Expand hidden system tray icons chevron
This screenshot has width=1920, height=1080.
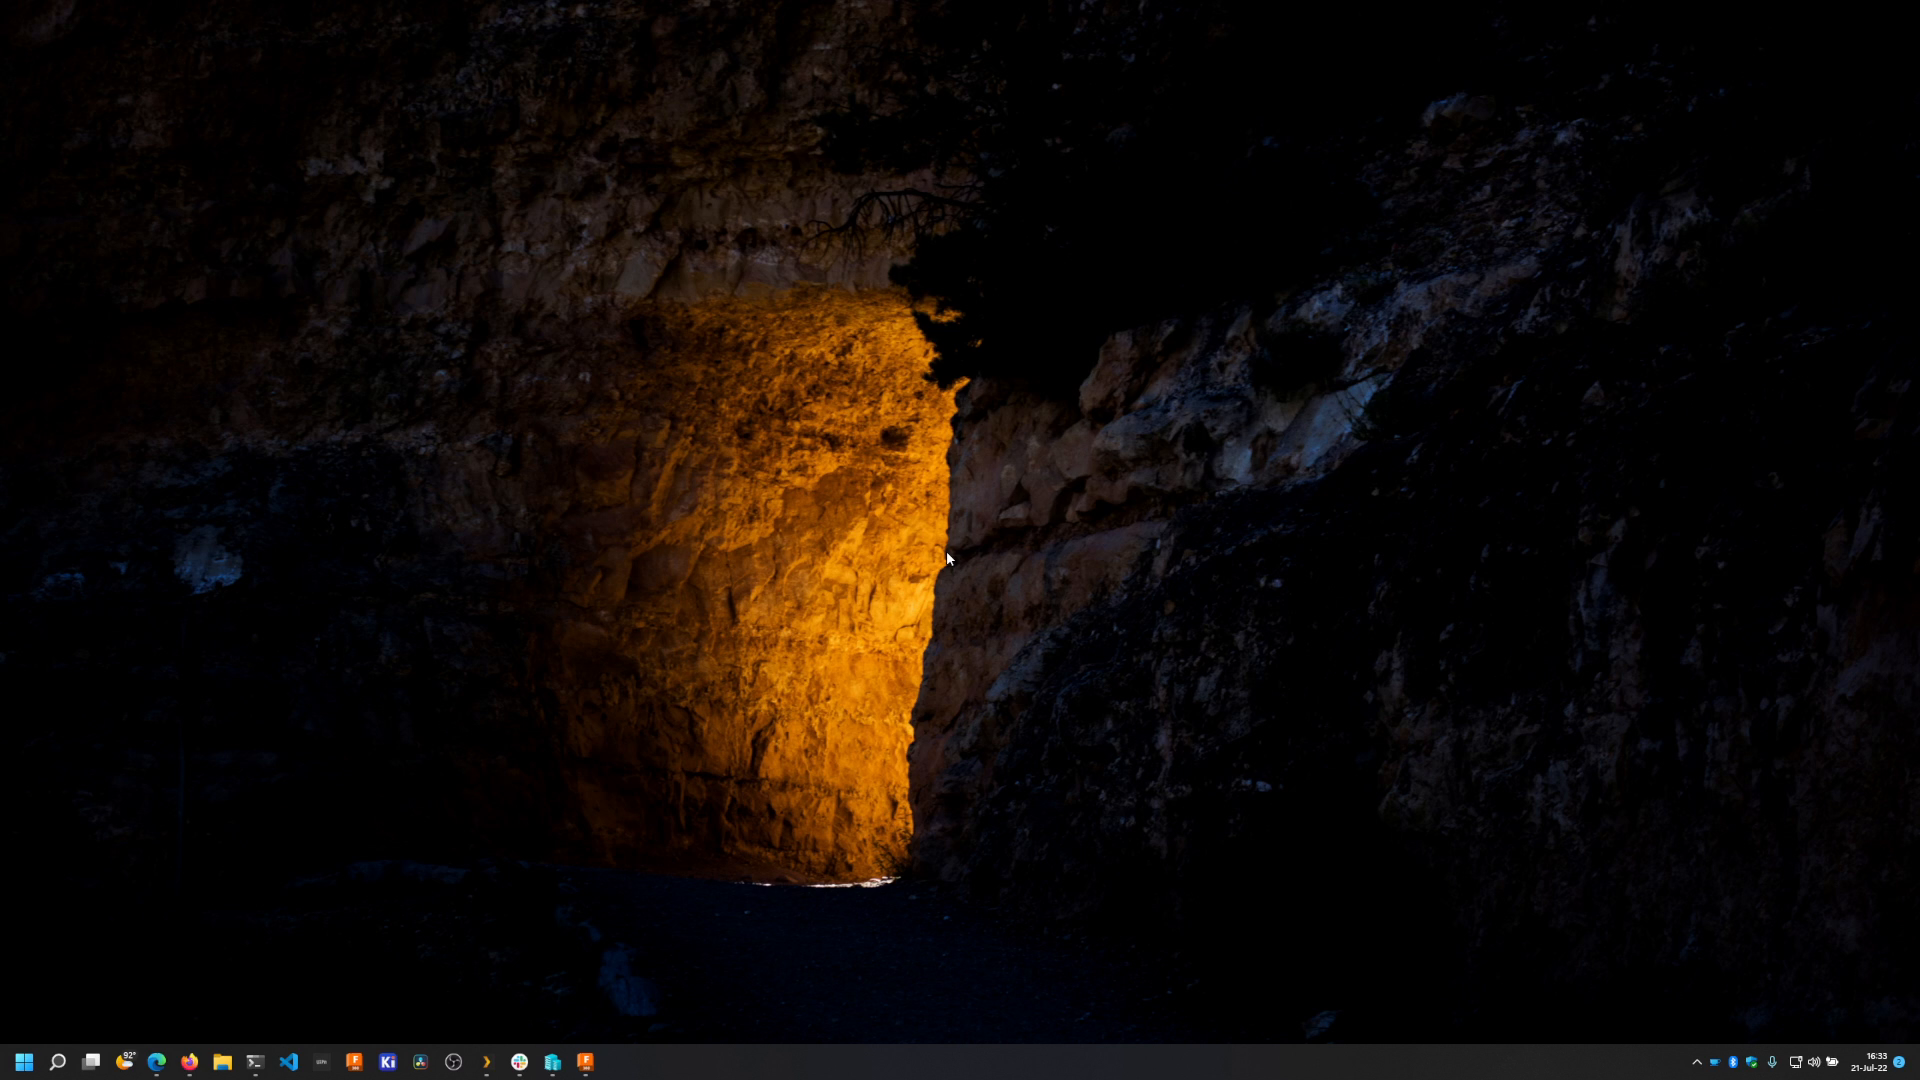click(1696, 1062)
